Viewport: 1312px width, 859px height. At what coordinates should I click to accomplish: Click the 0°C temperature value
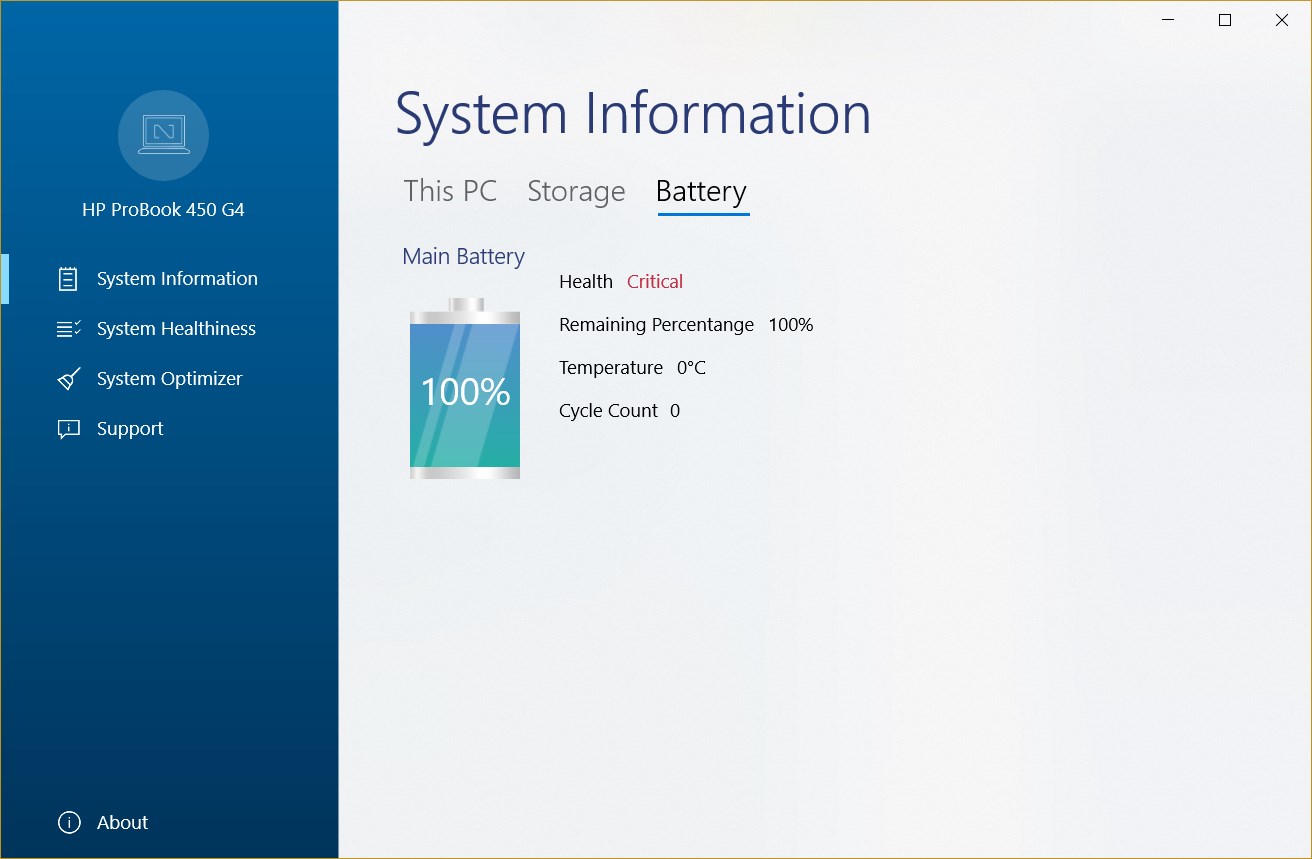point(691,368)
